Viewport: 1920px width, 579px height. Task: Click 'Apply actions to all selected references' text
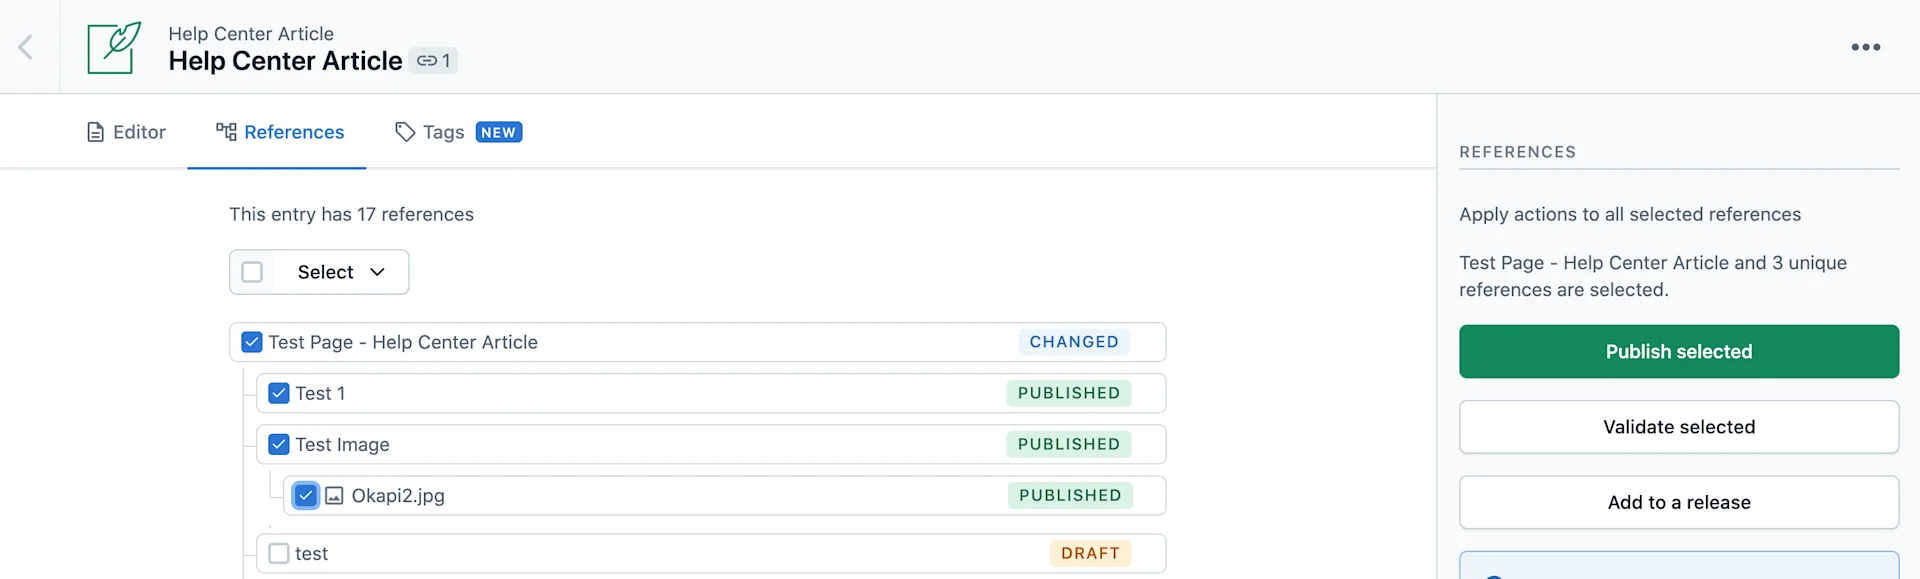tap(1630, 214)
